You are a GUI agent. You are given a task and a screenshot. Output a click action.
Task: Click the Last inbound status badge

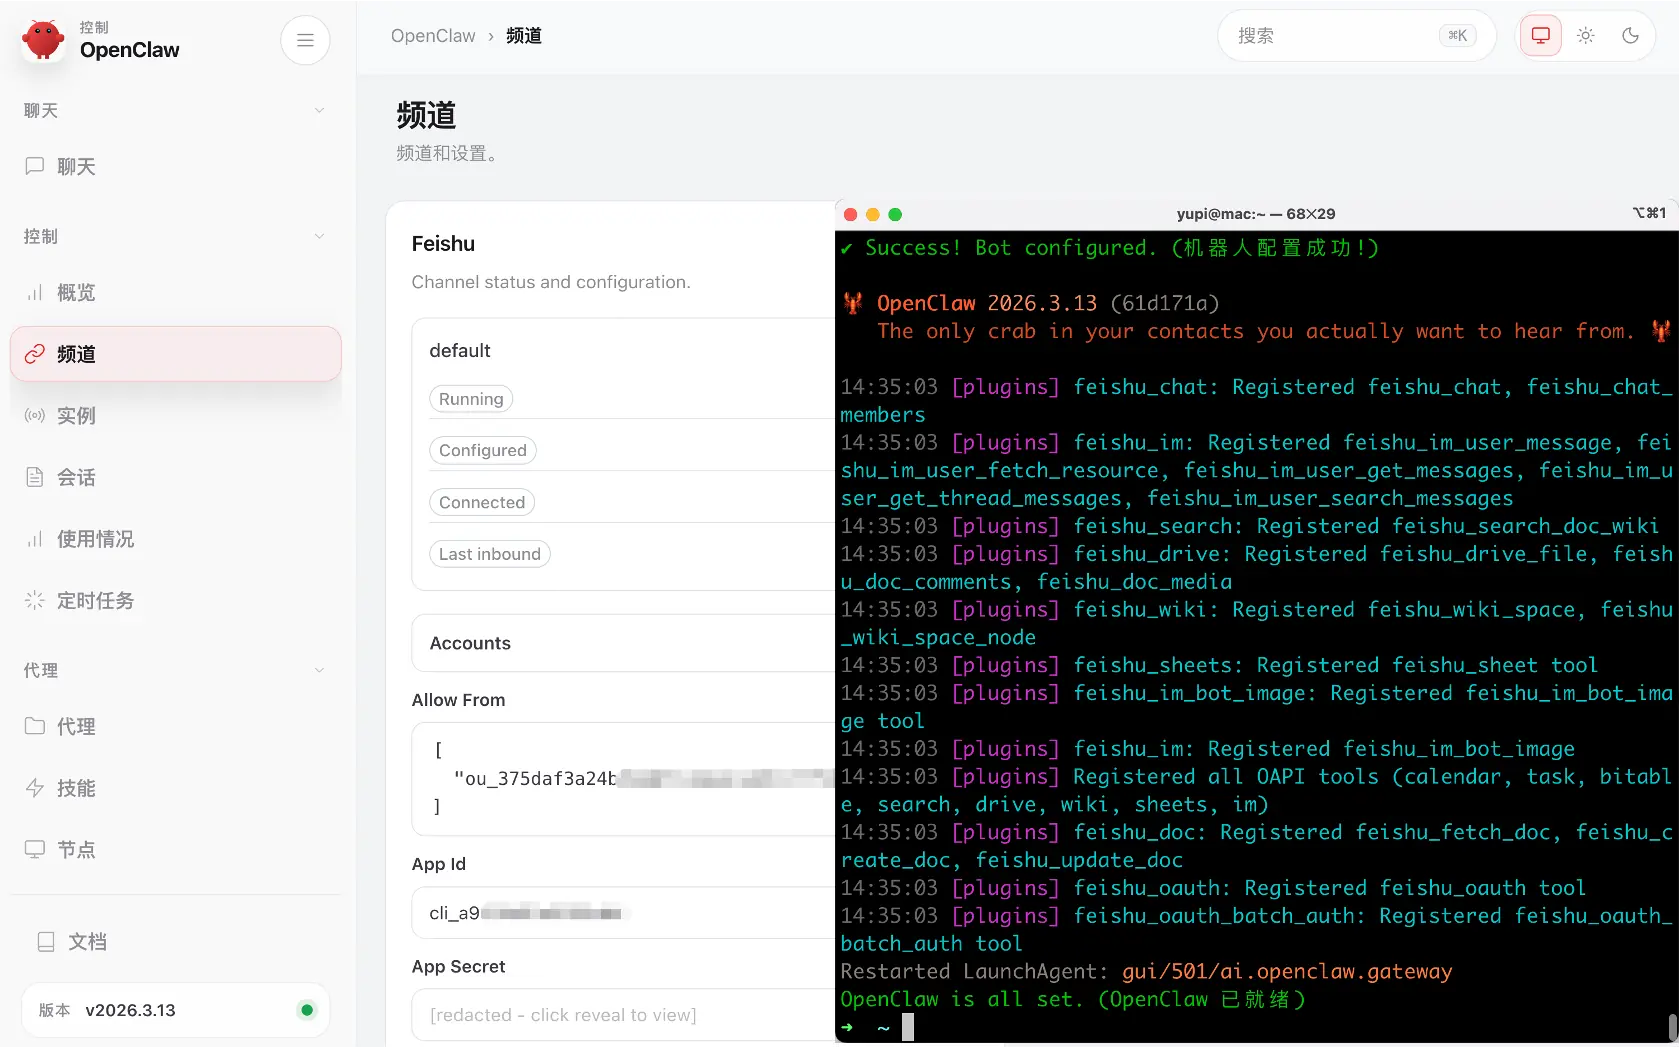click(490, 554)
